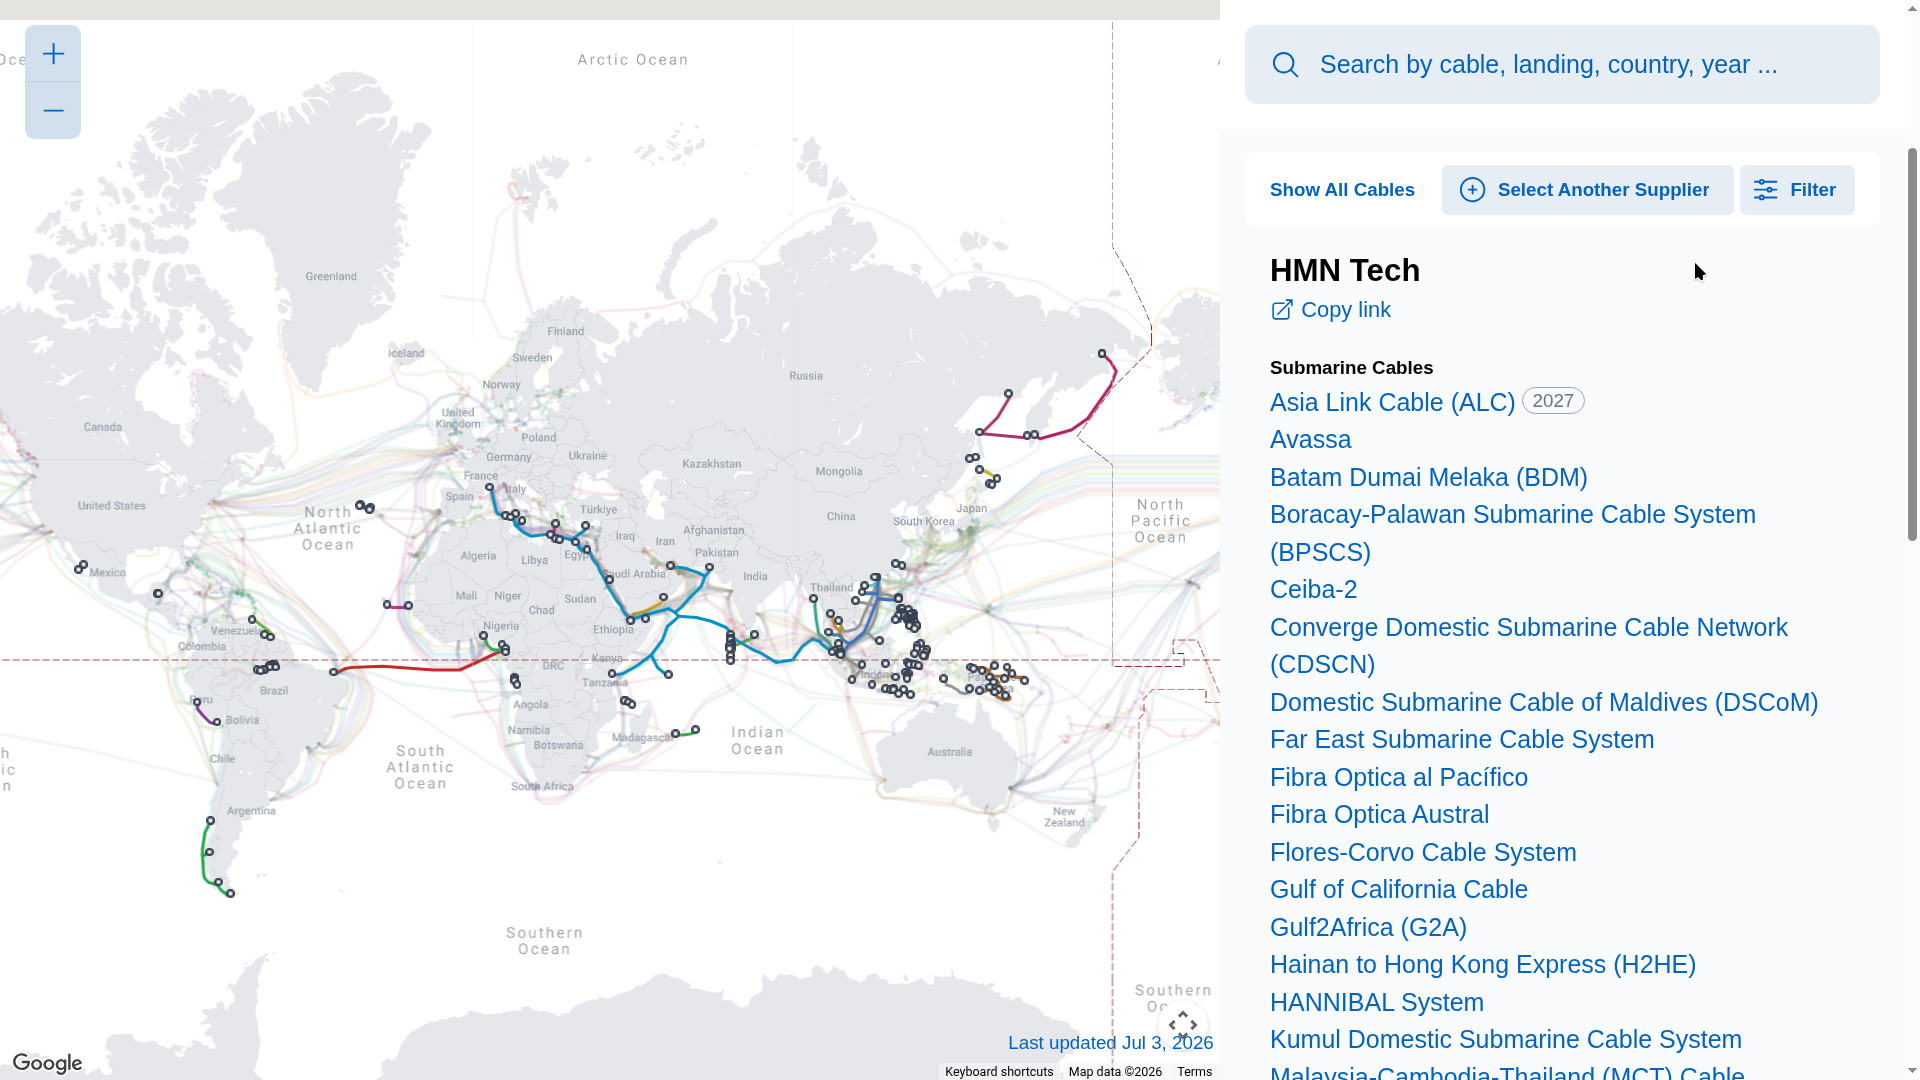Select Fibra Optica Austral cable
The image size is (1920, 1080).
[x=1379, y=814]
